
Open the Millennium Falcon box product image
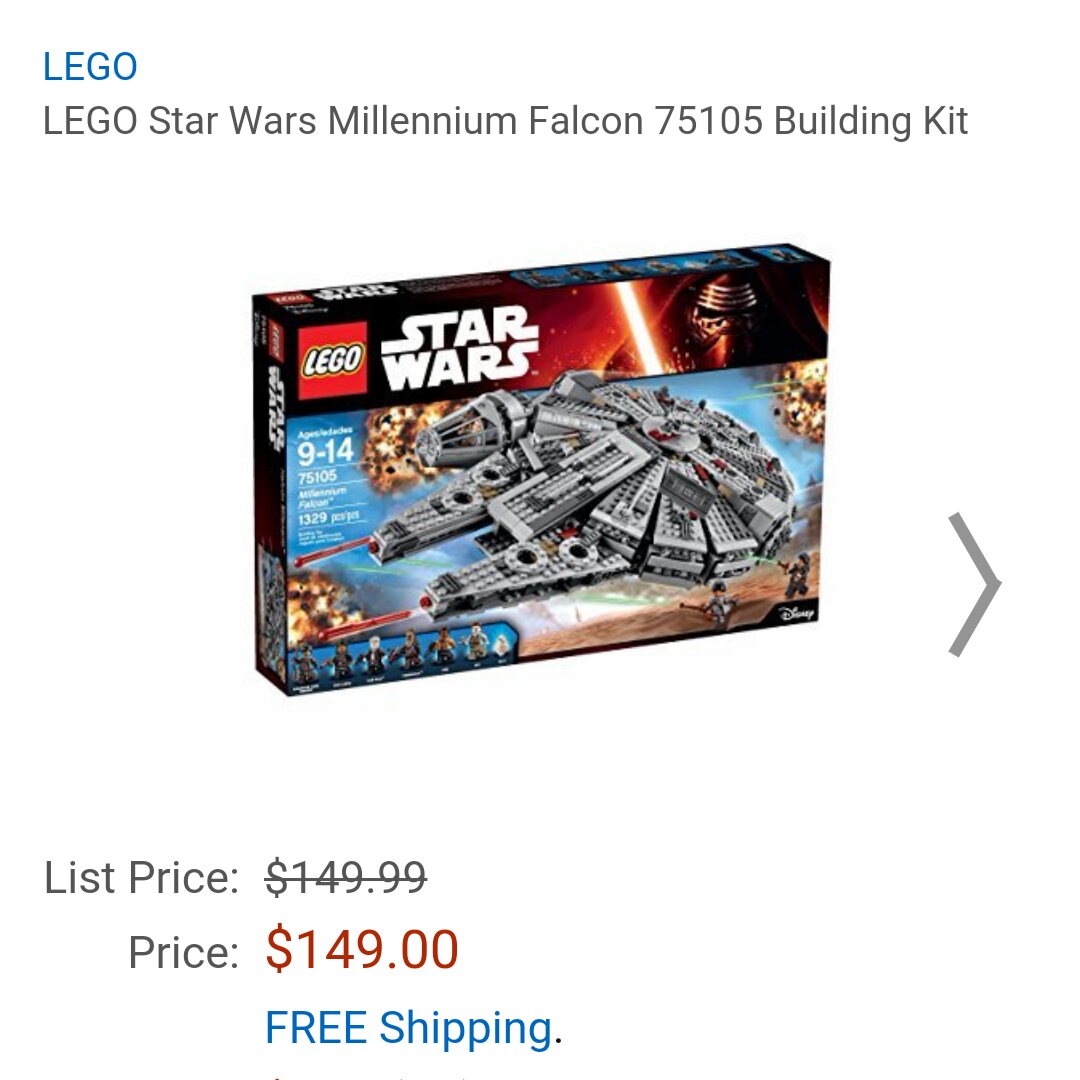click(541, 468)
